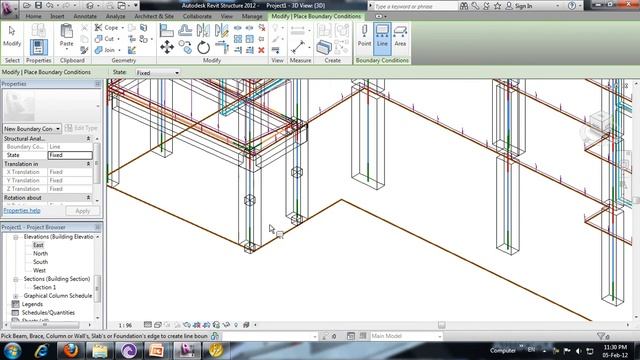Collapse the Translation in properties group

(x=89, y=164)
